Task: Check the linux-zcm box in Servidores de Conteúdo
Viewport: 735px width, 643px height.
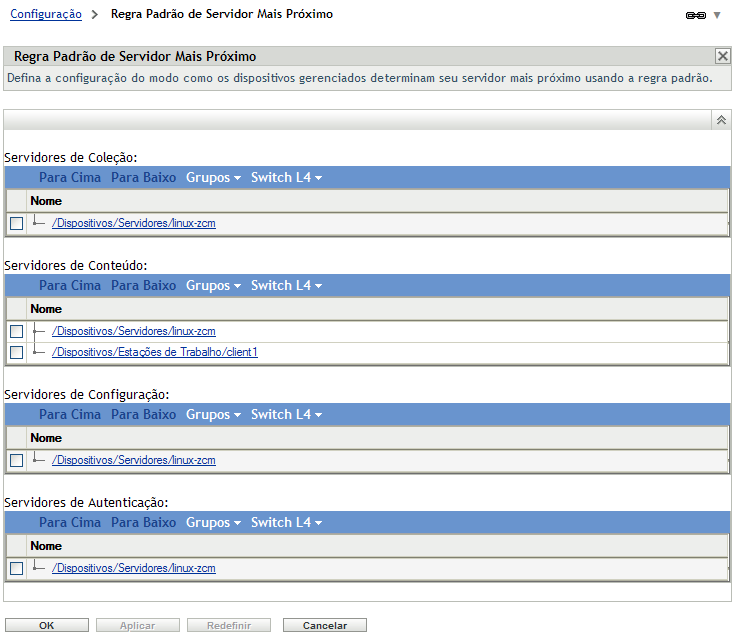Action: [16, 331]
